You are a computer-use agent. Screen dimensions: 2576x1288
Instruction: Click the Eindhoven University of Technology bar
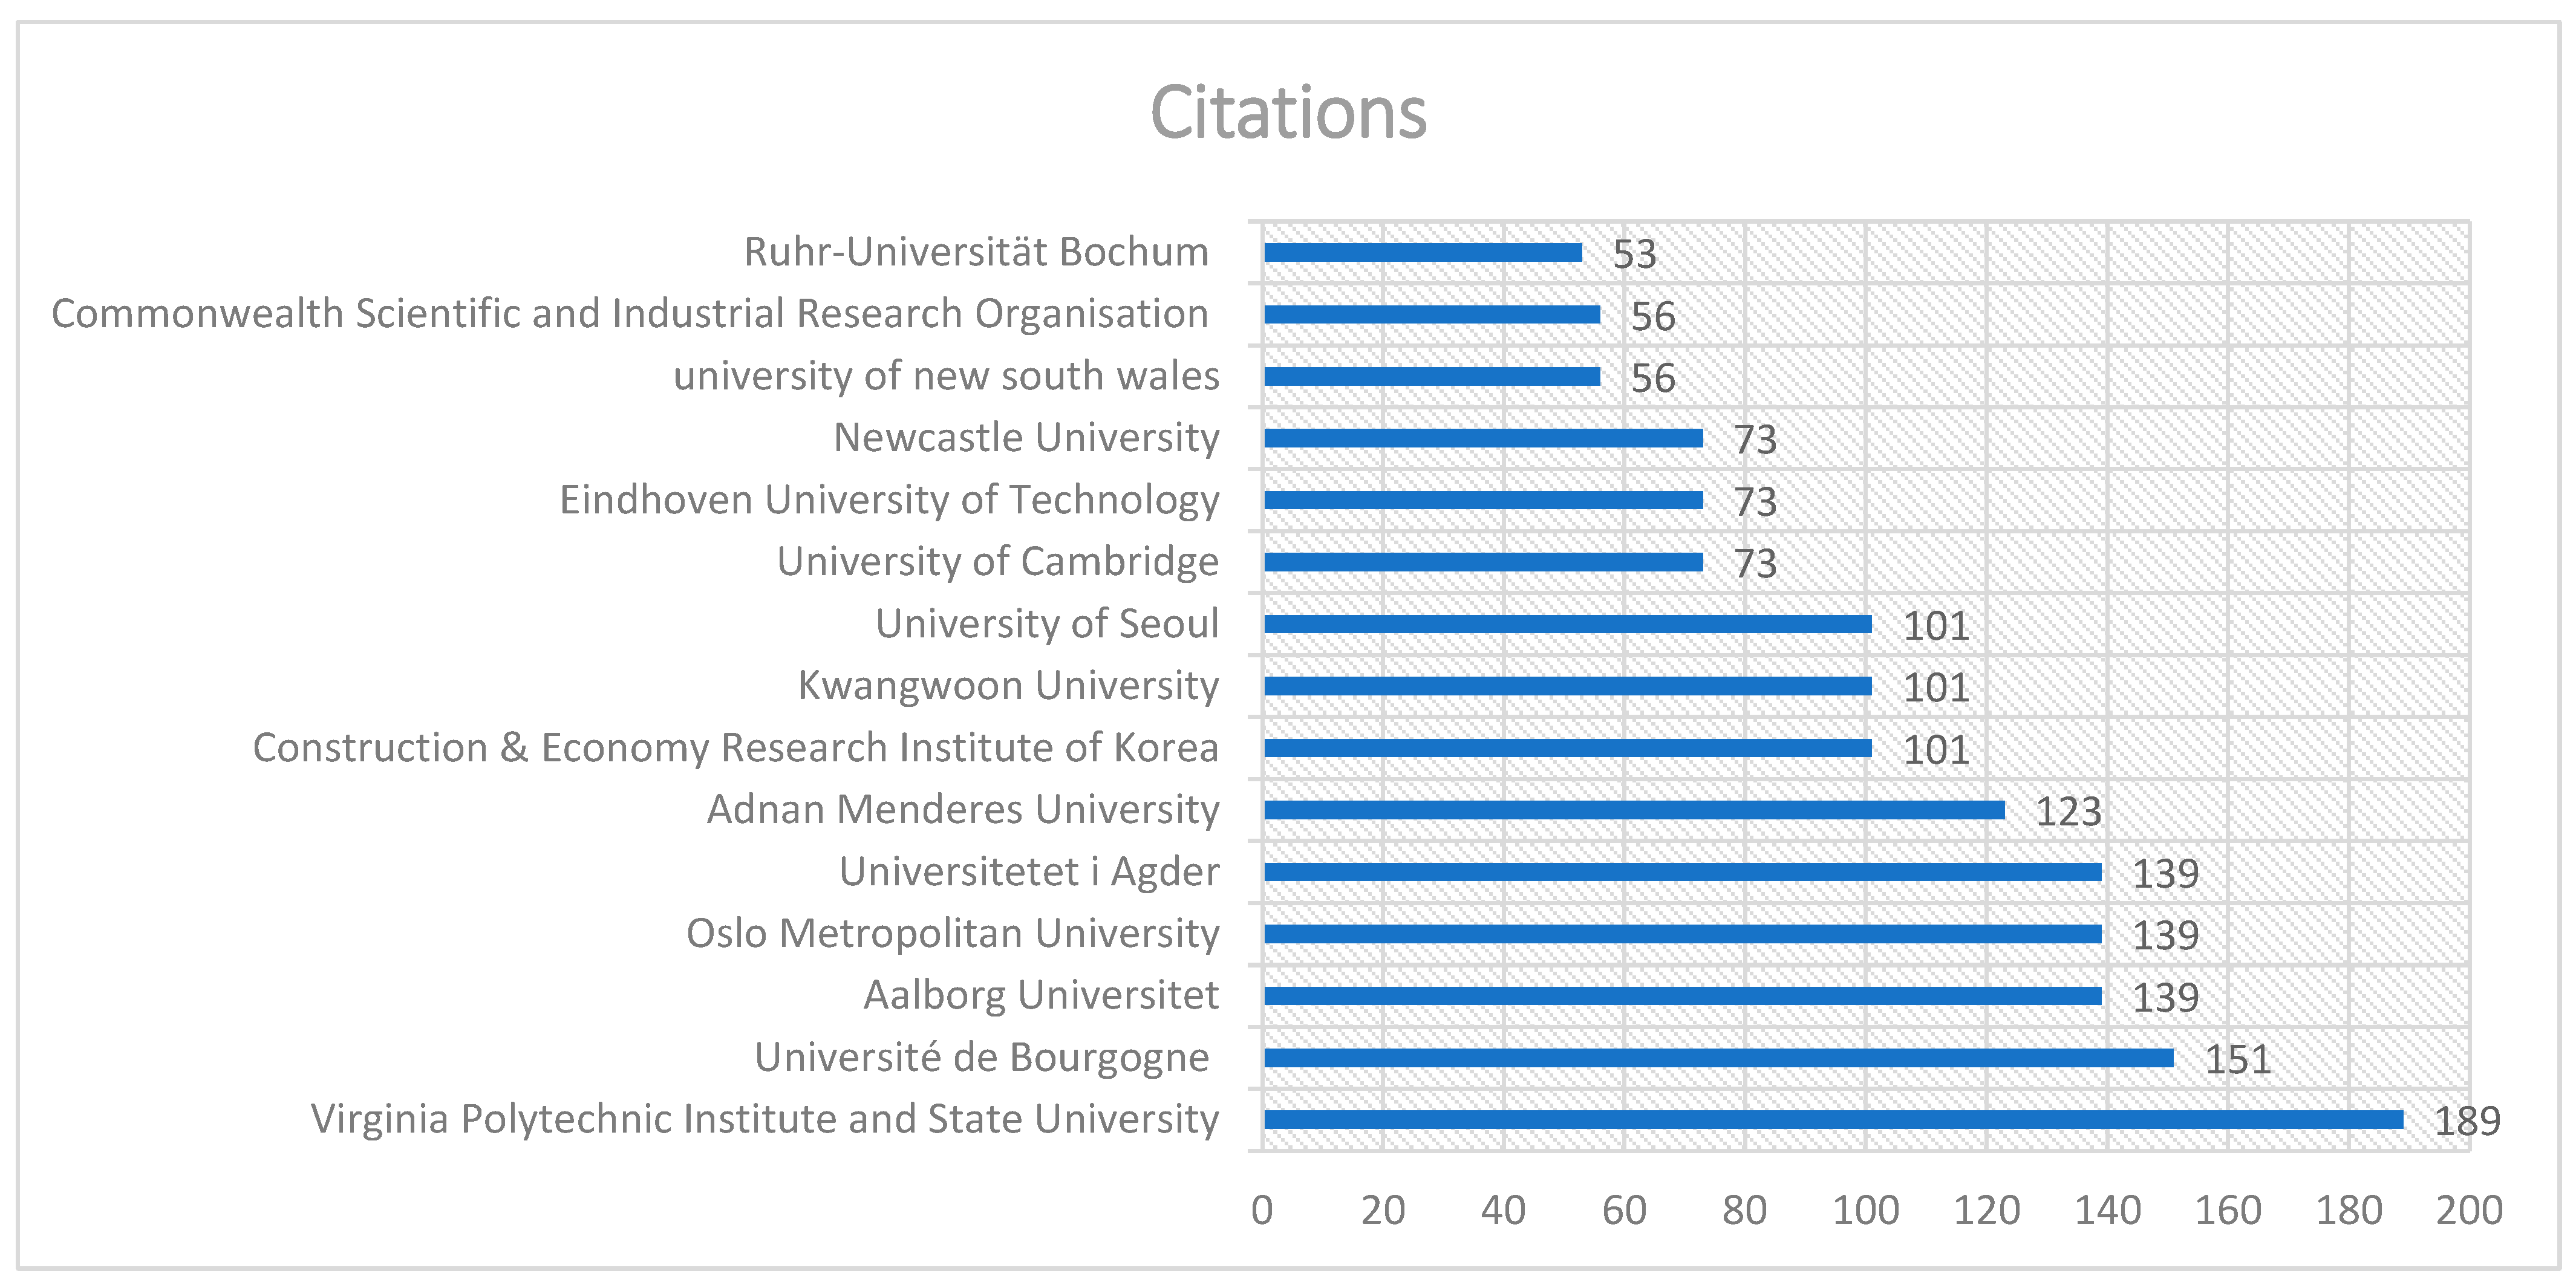click(x=1482, y=500)
